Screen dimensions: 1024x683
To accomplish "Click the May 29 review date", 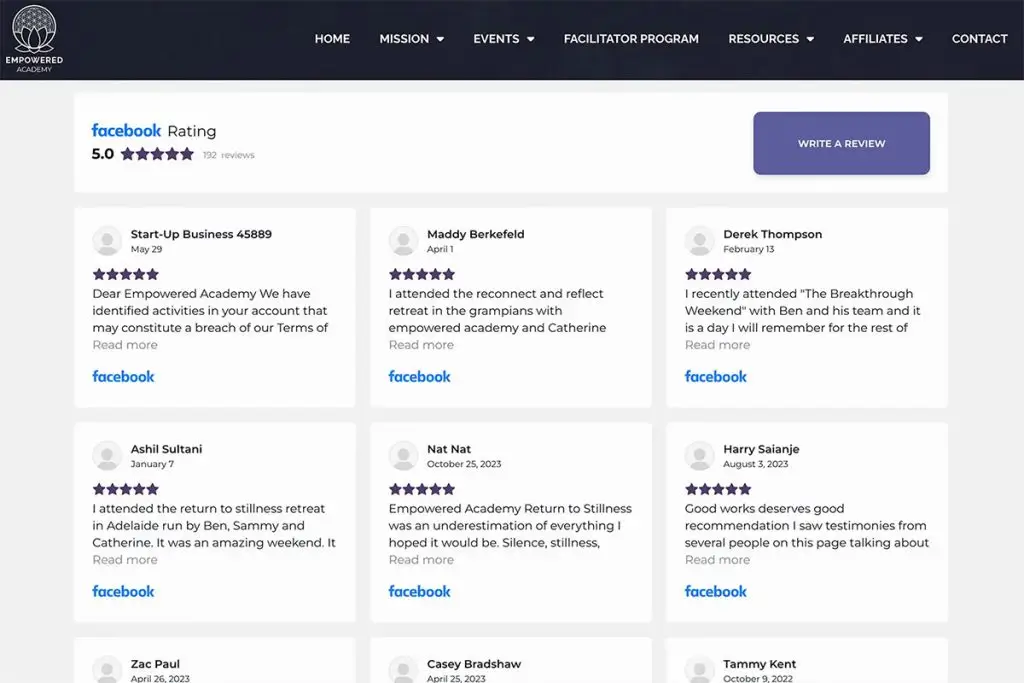I will pos(146,249).
